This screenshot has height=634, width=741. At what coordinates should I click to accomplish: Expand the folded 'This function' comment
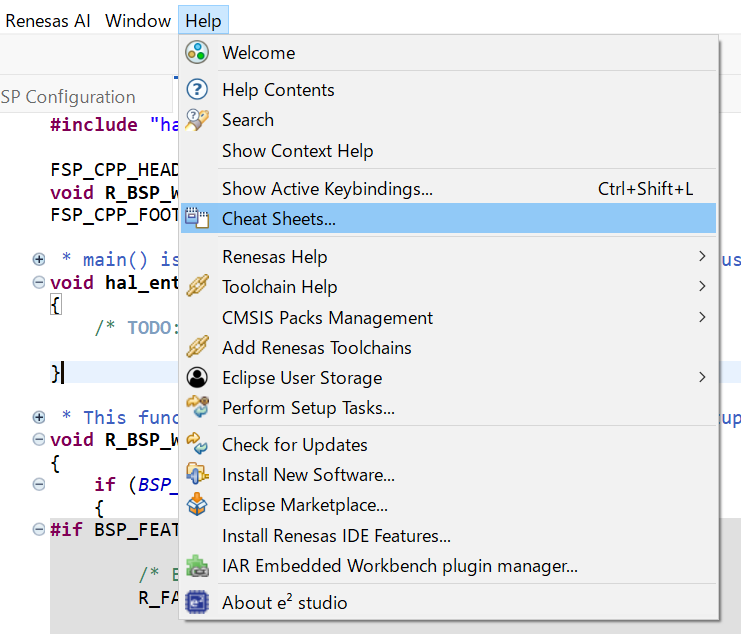tap(39, 417)
